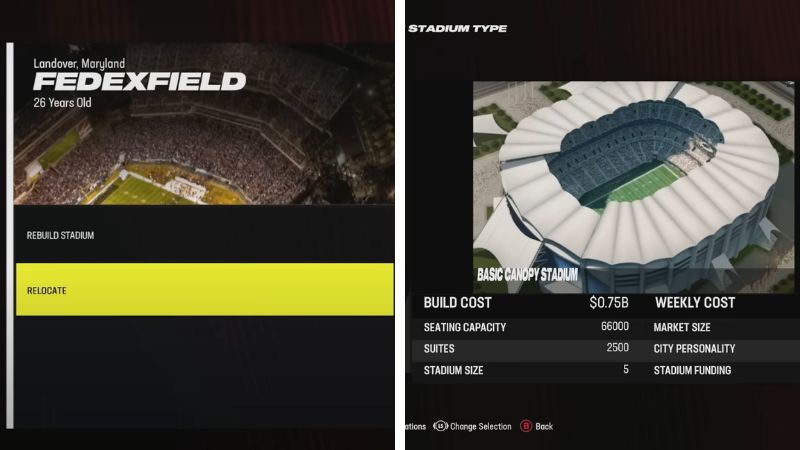Click the Basic Canopy Stadium caption
The height and width of the screenshot is (450, 800).
coord(527,275)
